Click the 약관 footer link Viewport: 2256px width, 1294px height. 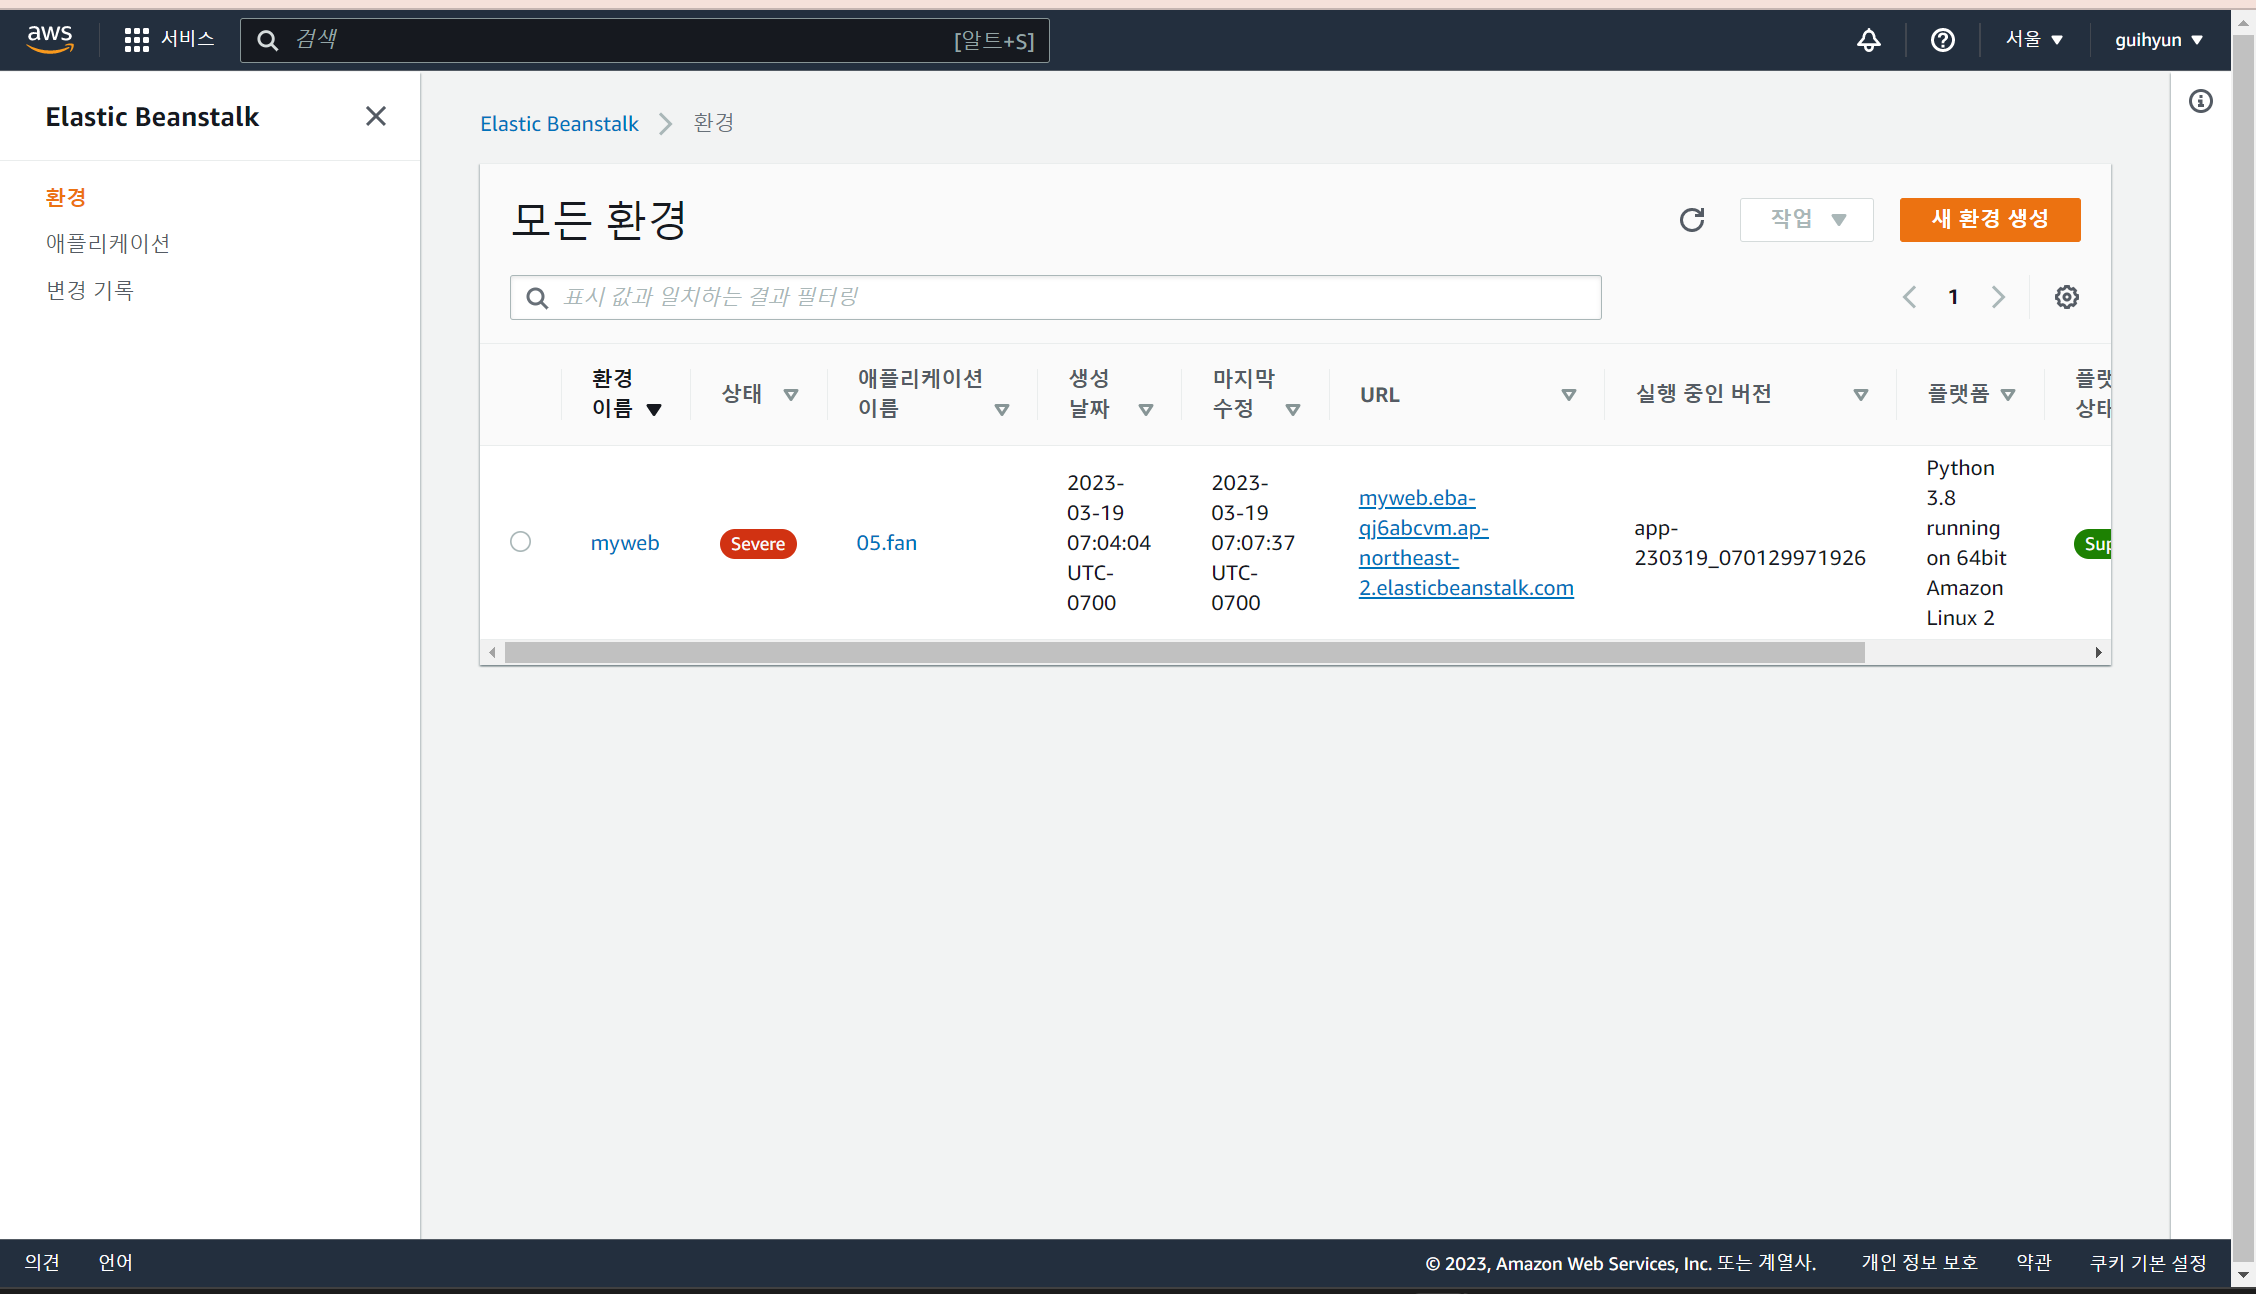2034,1262
